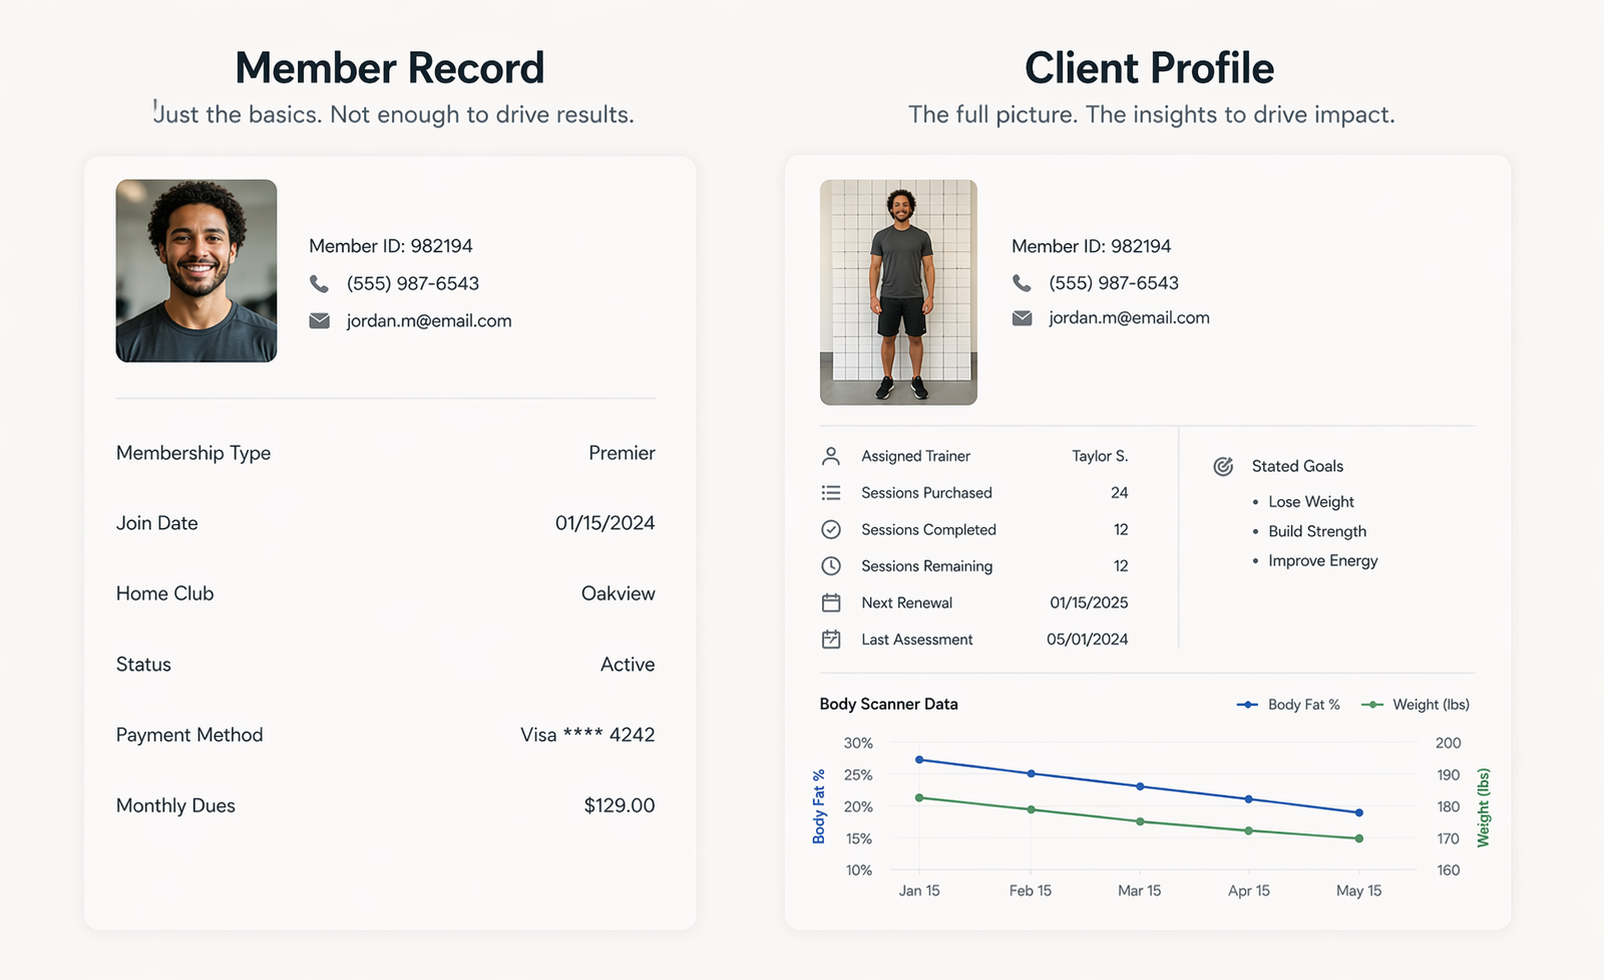Click the Stated Goals target icon
The height and width of the screenshot is (980, 1604).
[1223, 466]
